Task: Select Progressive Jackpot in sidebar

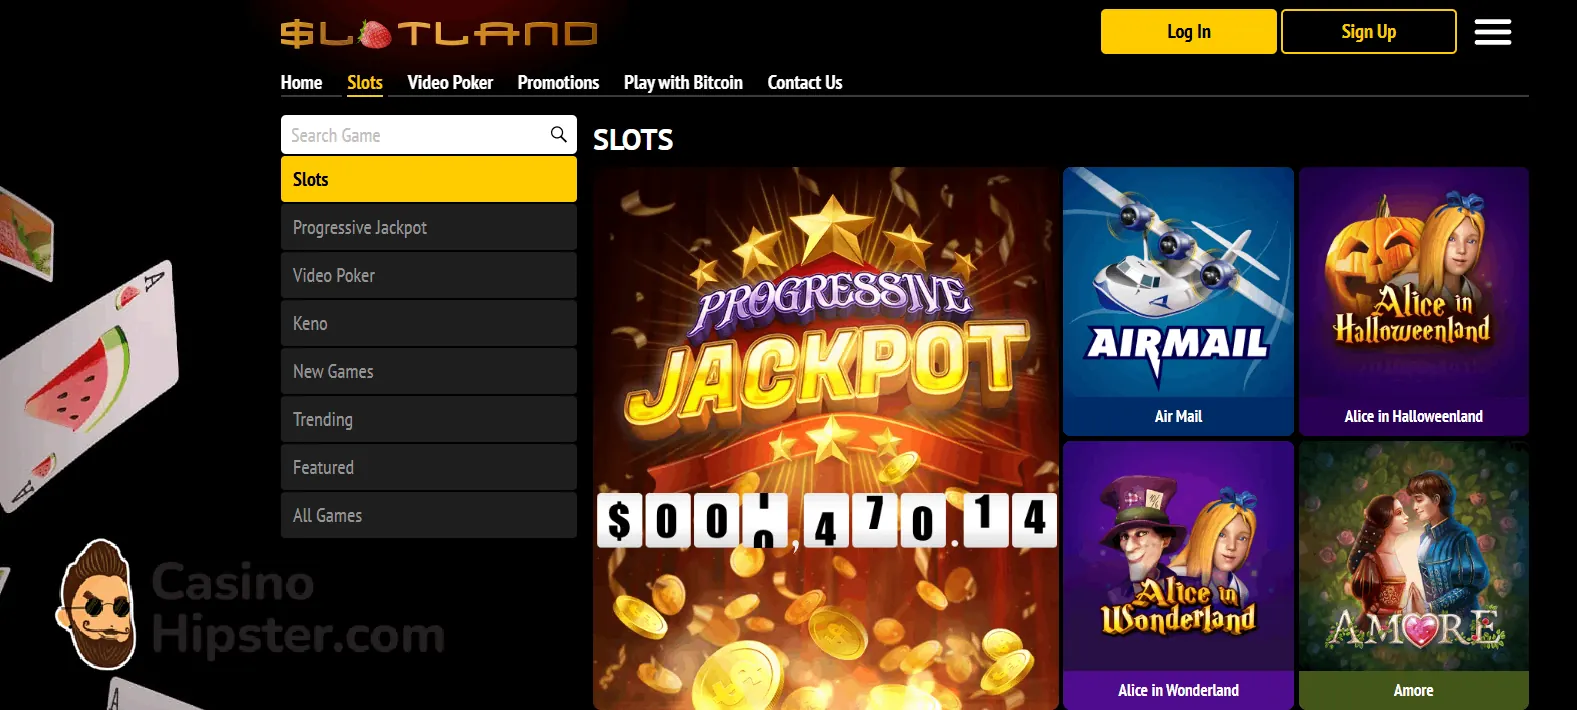Action: [429, 228]
